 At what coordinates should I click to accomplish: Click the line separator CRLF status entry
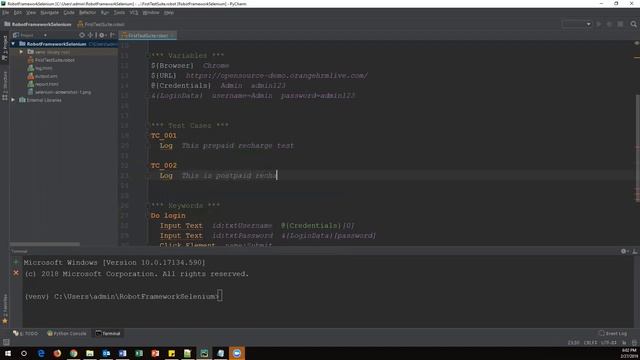[590, 342]
